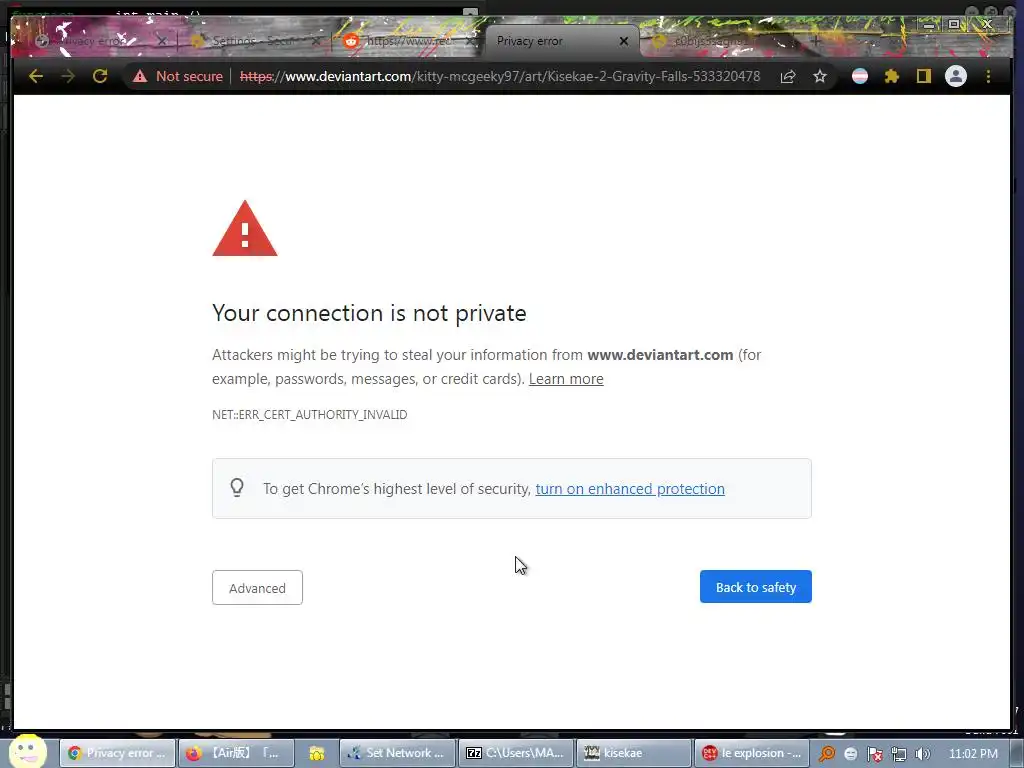Screen dimensions: 1024x768
Task: Click the Advanced button
Action: point(257,588)
